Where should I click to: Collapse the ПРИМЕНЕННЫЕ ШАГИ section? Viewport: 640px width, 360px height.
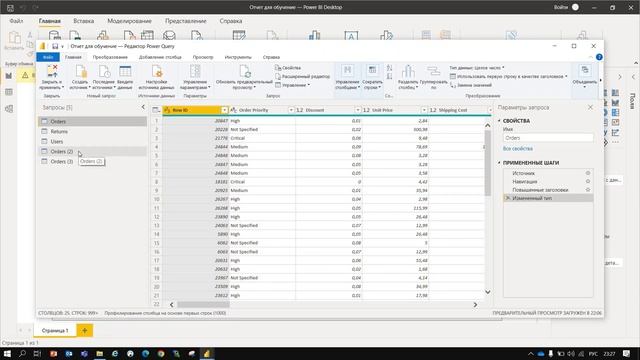pos(499,163)
